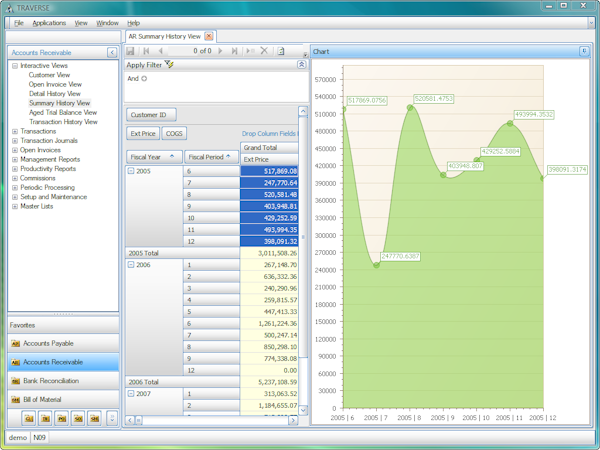Viewport: 600px width, 450px height.
Task: Collapse the 2005 fiscal year group
Action: click(131, 171)
